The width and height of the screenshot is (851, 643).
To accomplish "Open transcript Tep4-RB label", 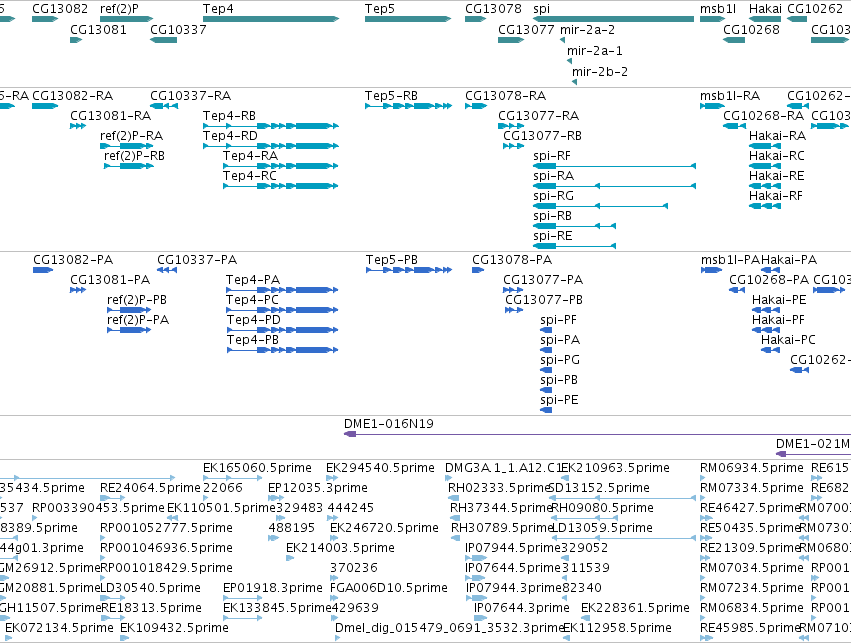I will pyautogui.click(x=229, y=116).
